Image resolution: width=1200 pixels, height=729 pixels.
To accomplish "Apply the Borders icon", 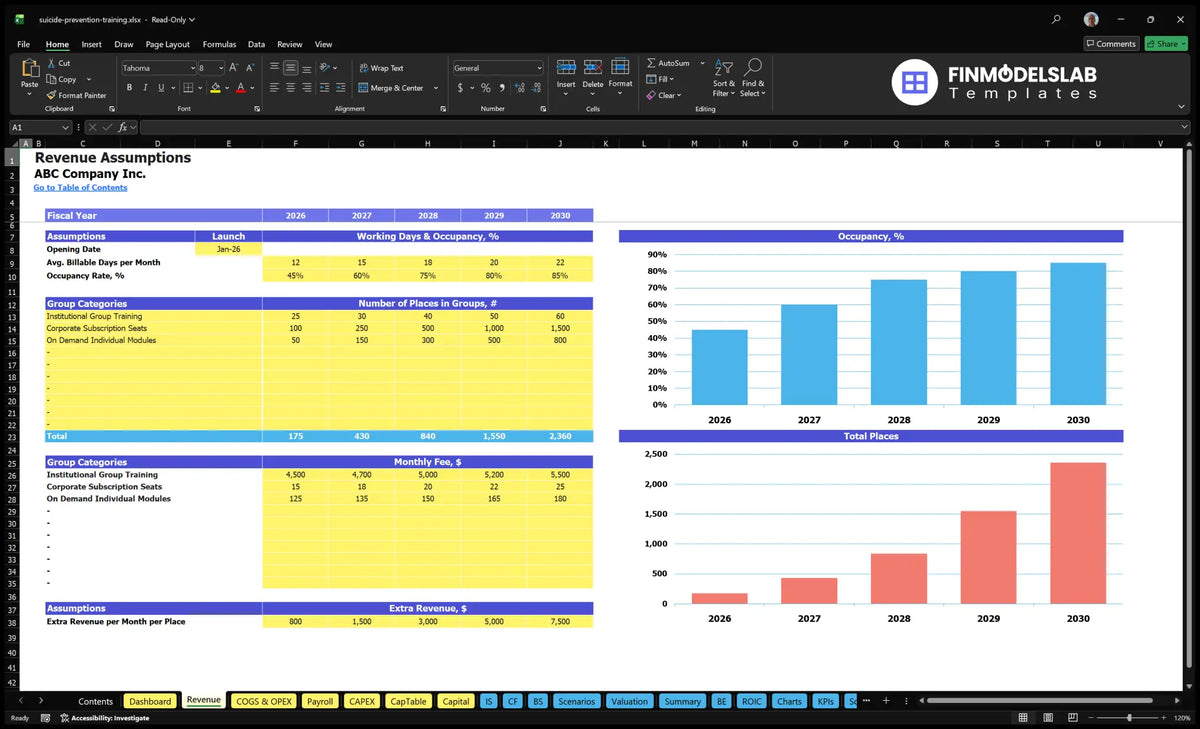I will [x=187, y=88].
